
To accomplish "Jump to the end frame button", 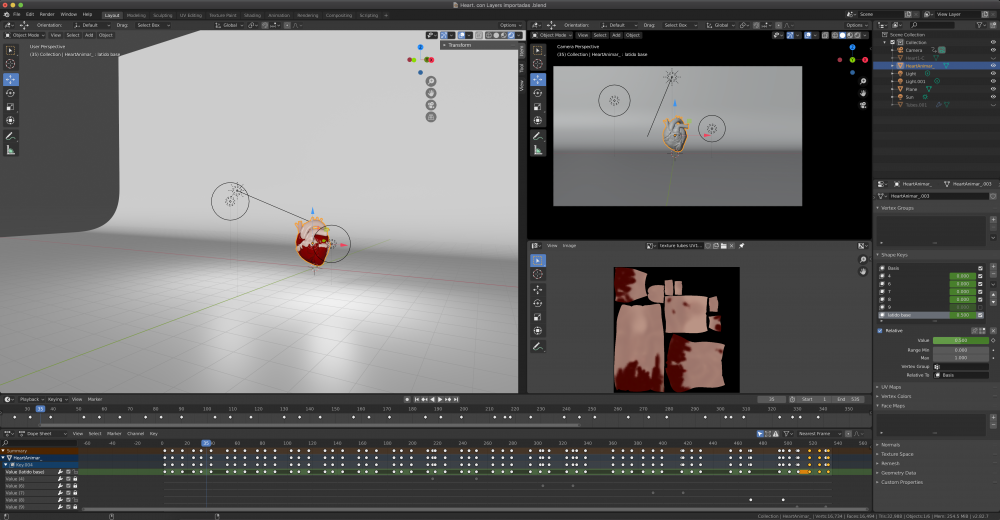I will 456,399.
